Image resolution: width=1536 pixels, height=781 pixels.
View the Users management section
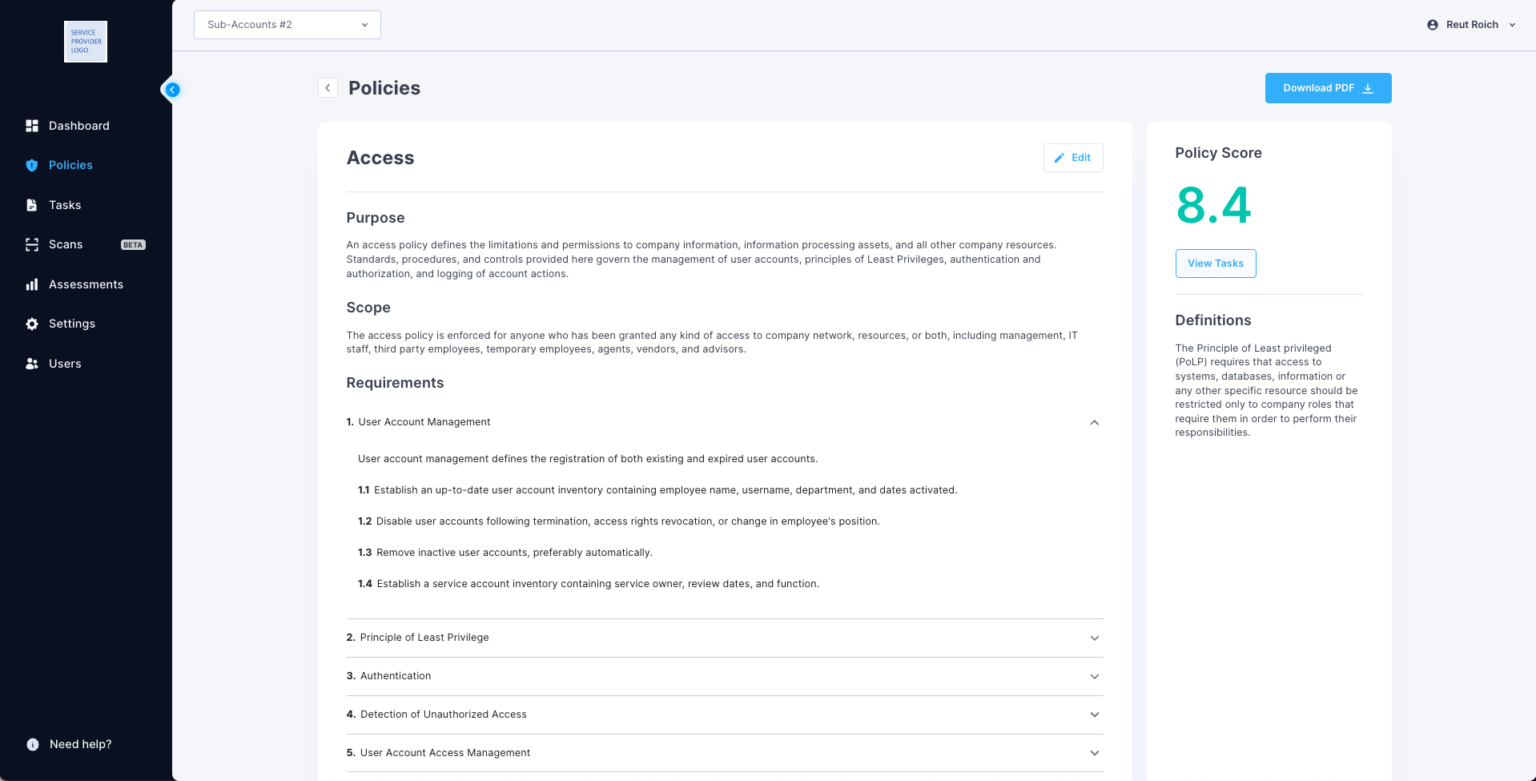pos(66,363)
